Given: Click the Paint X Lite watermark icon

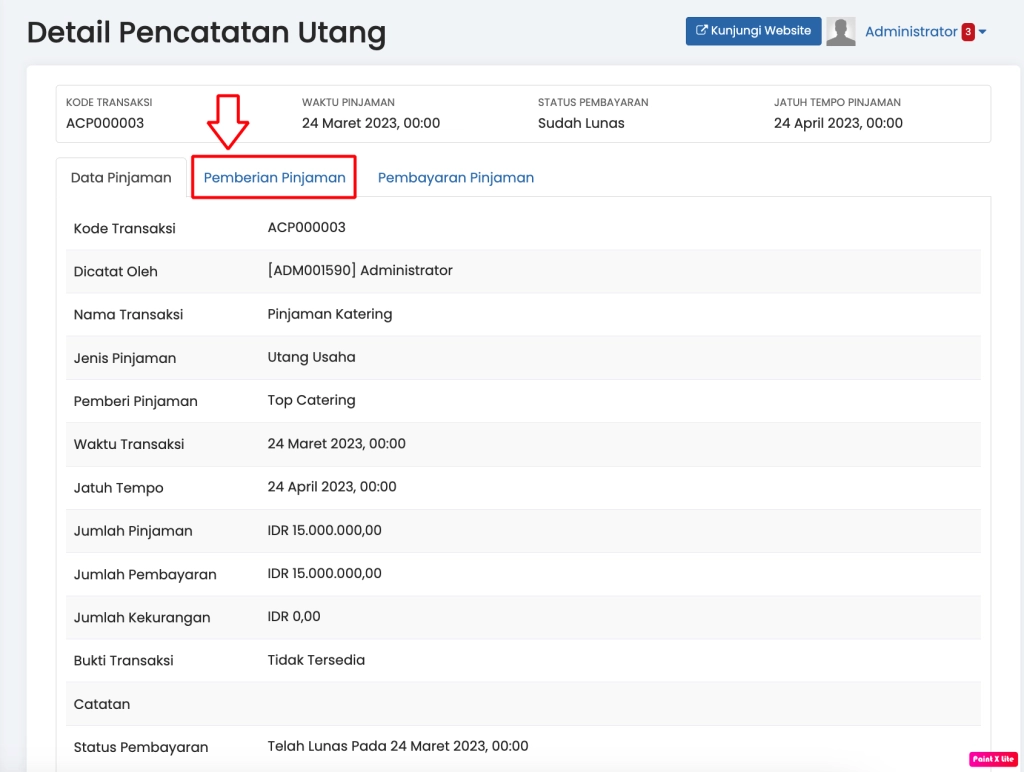Looking at the screenshot, I should (x=991, y=760).
